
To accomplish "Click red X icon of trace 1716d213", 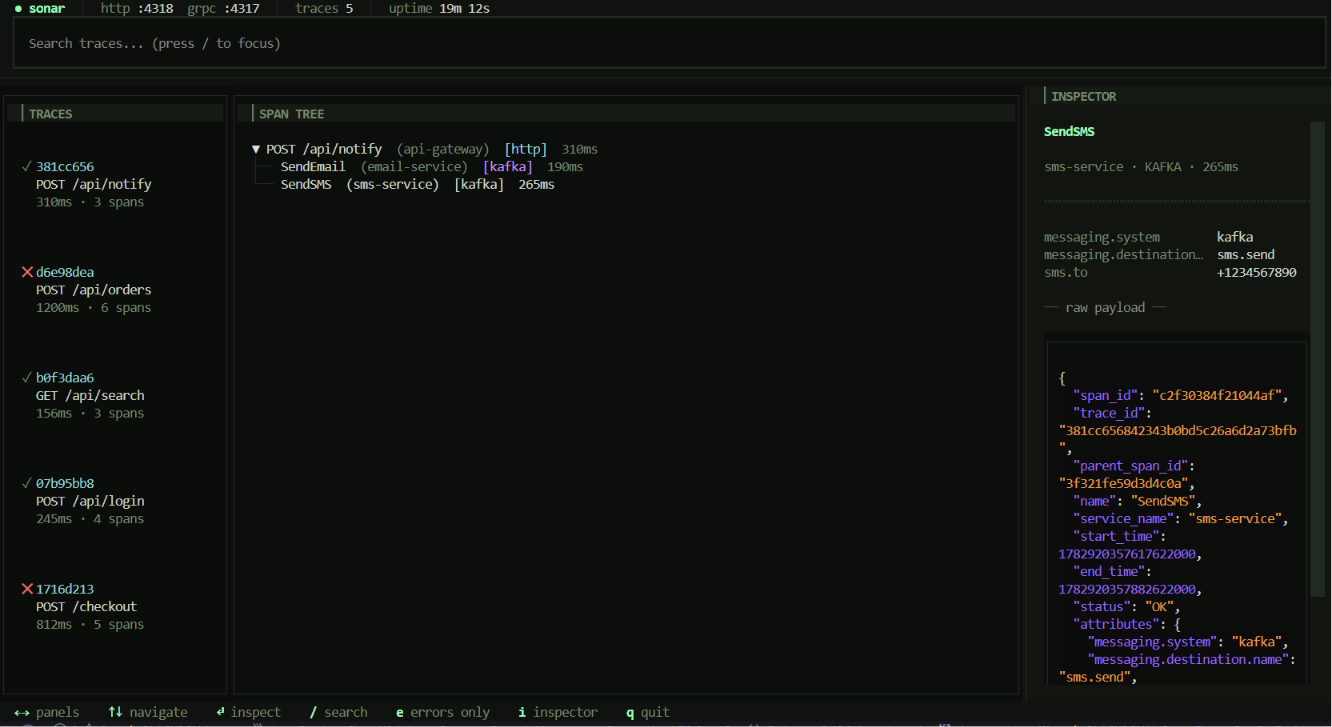I will 27,589.
